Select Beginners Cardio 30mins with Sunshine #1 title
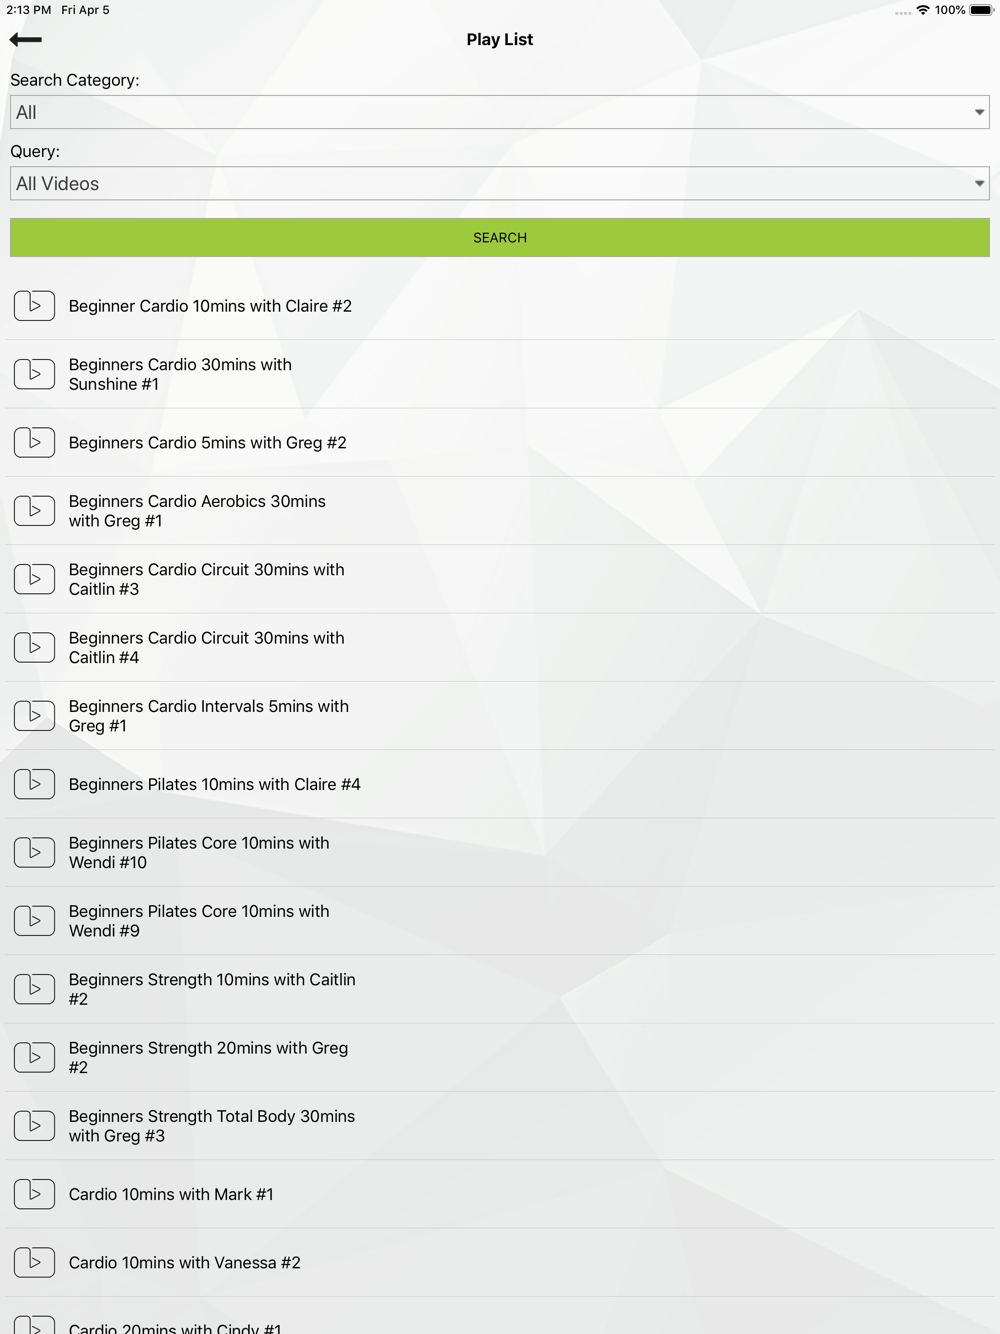 pyautogui.click(x=180, y=374)
